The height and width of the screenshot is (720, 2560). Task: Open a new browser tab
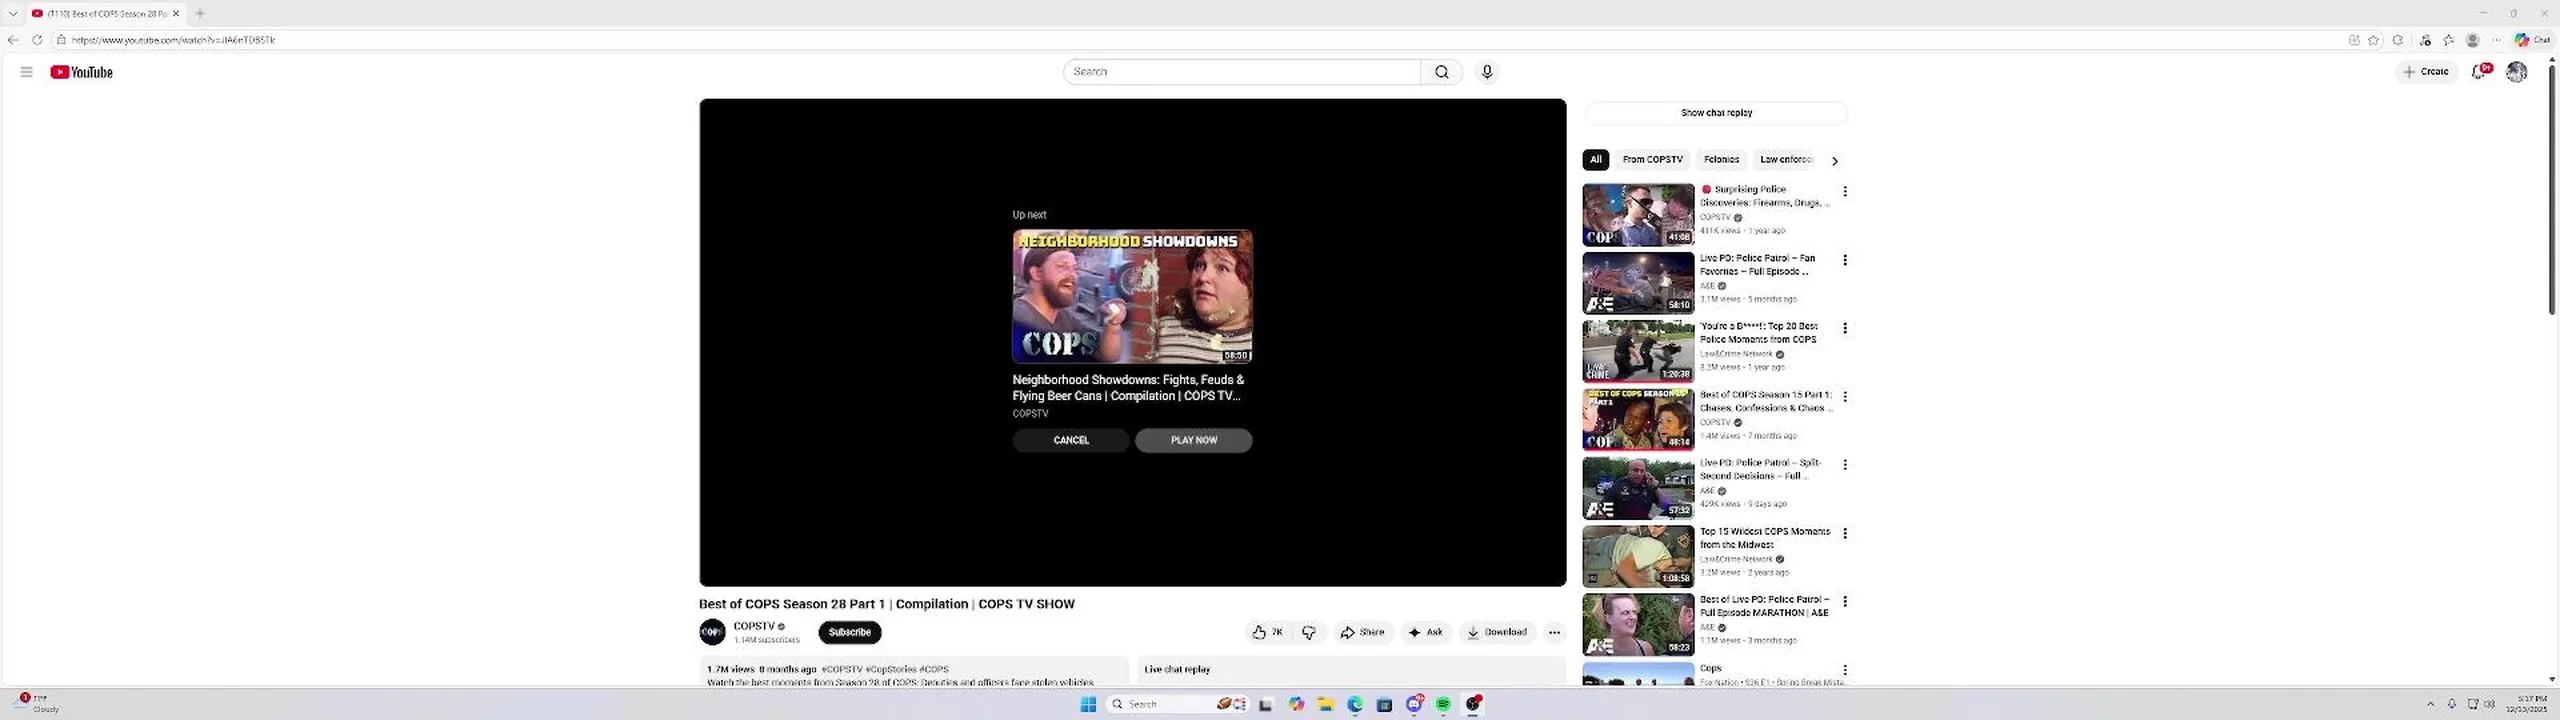point(200,13)
